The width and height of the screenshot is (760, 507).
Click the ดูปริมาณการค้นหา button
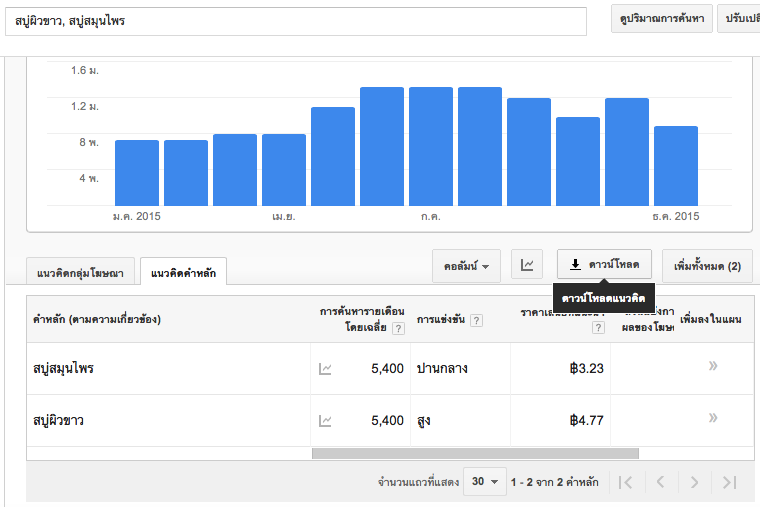click(660, 19)
